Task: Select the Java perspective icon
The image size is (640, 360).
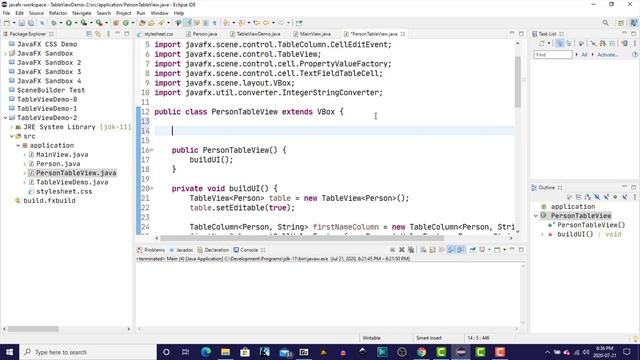Action: (634, 23)
